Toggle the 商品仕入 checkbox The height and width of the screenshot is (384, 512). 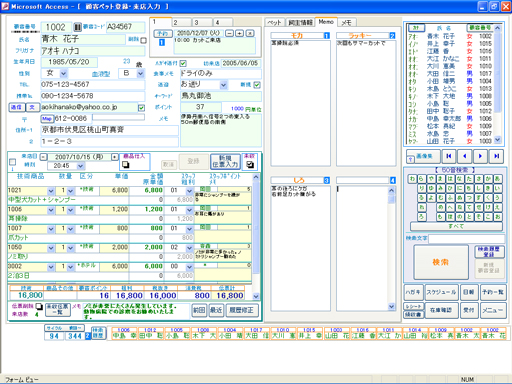[x=126, y=164]
